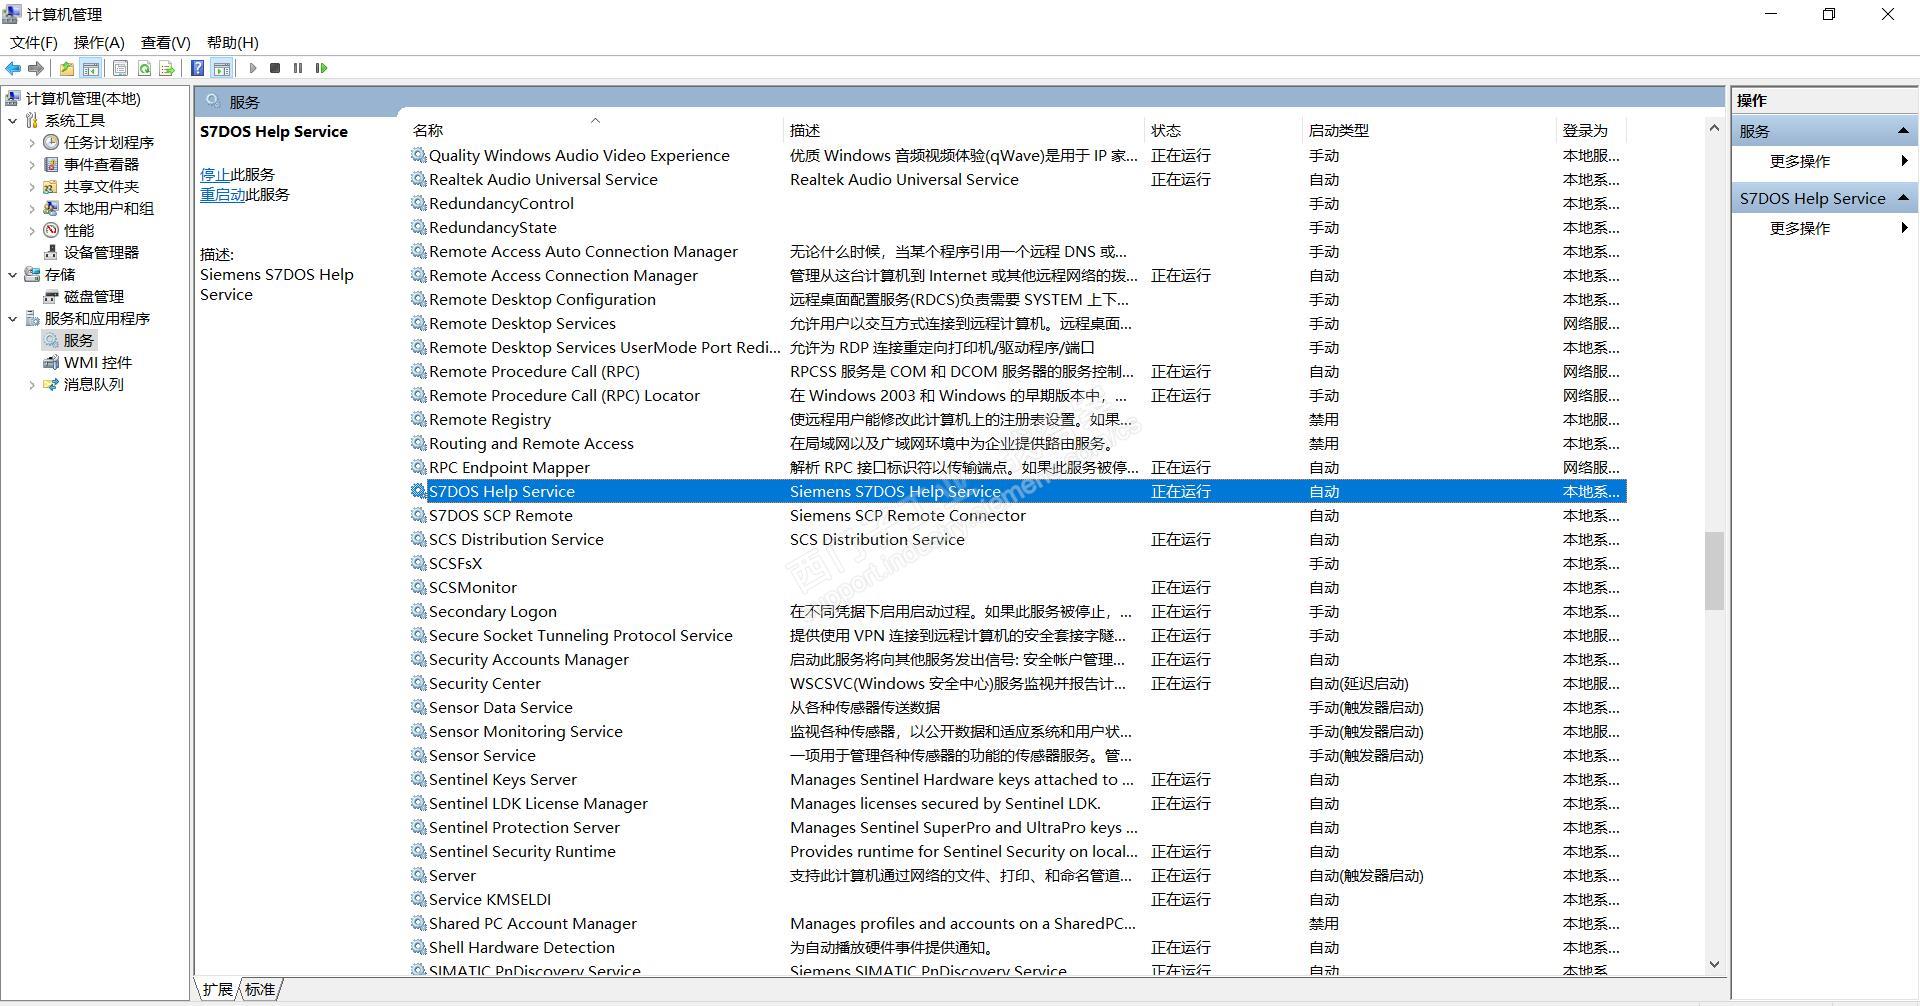Click the 共享文件夹 icon in the tree
This screenshot has width=1920, height=1006.
[x=51, y=186]
